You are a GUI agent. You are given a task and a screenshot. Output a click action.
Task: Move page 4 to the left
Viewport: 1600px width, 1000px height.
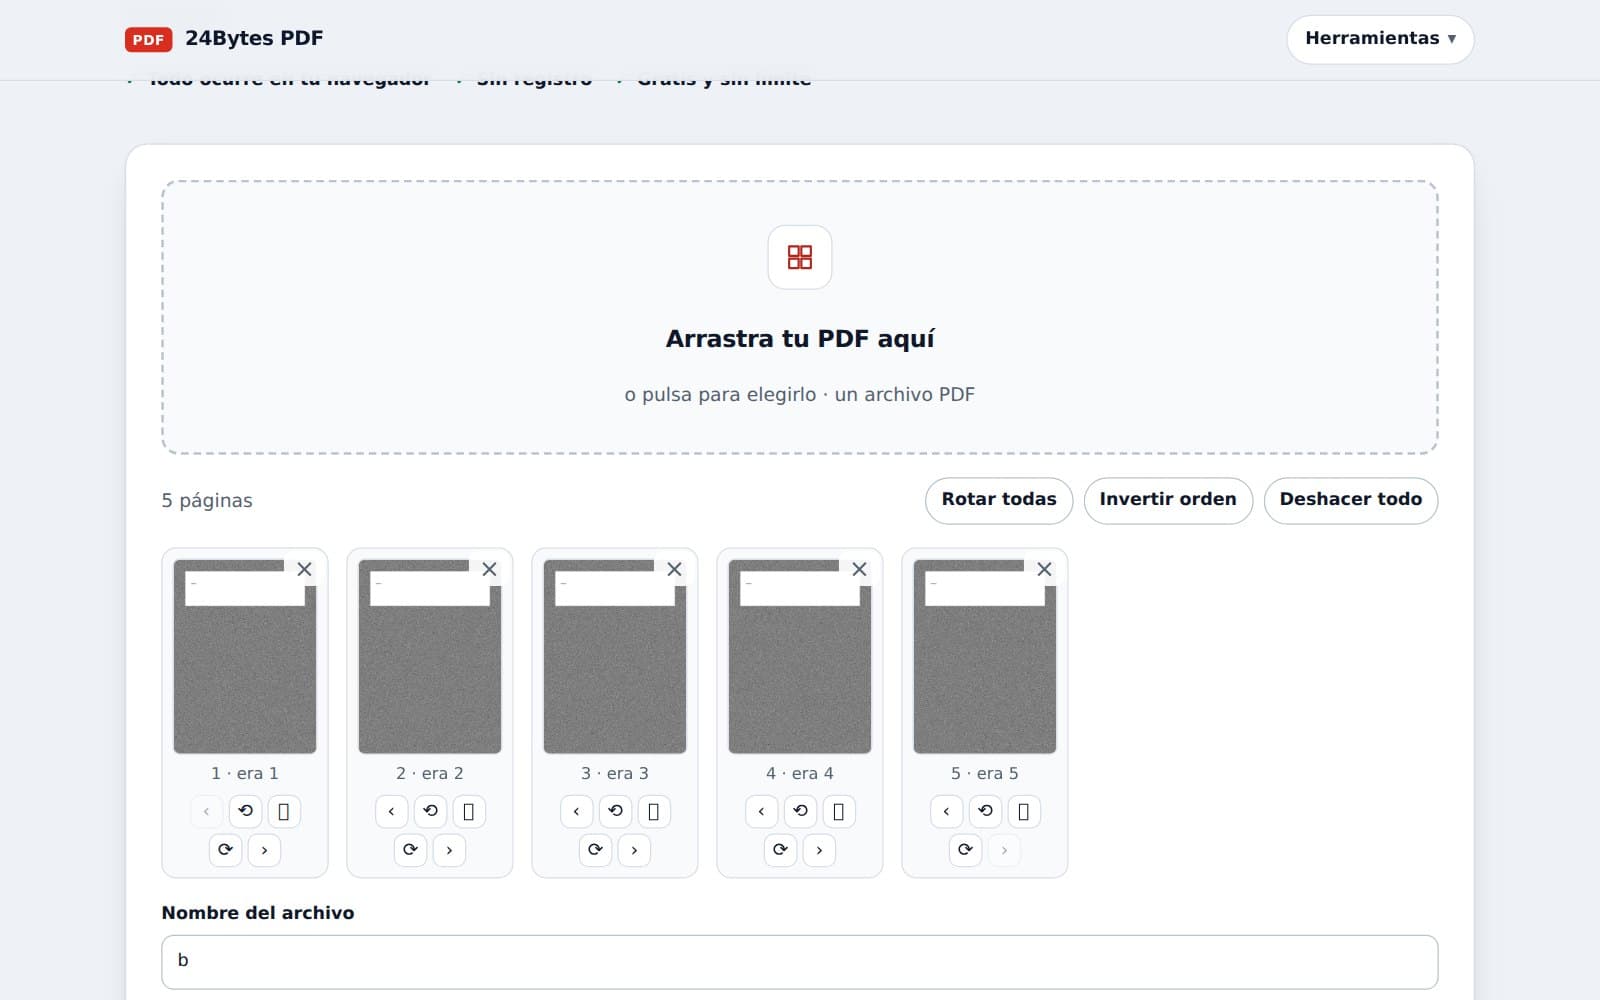pyautogui.click(x=761, y=811)
